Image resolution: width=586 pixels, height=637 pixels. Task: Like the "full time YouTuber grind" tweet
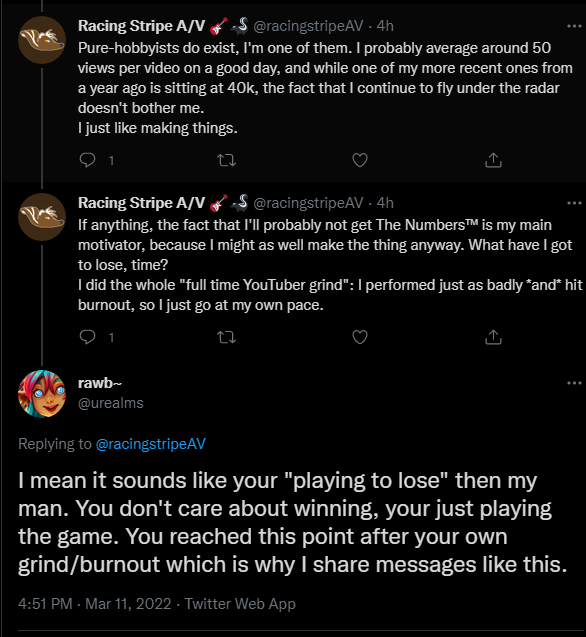pyautogui.click(x=360, y=337)
